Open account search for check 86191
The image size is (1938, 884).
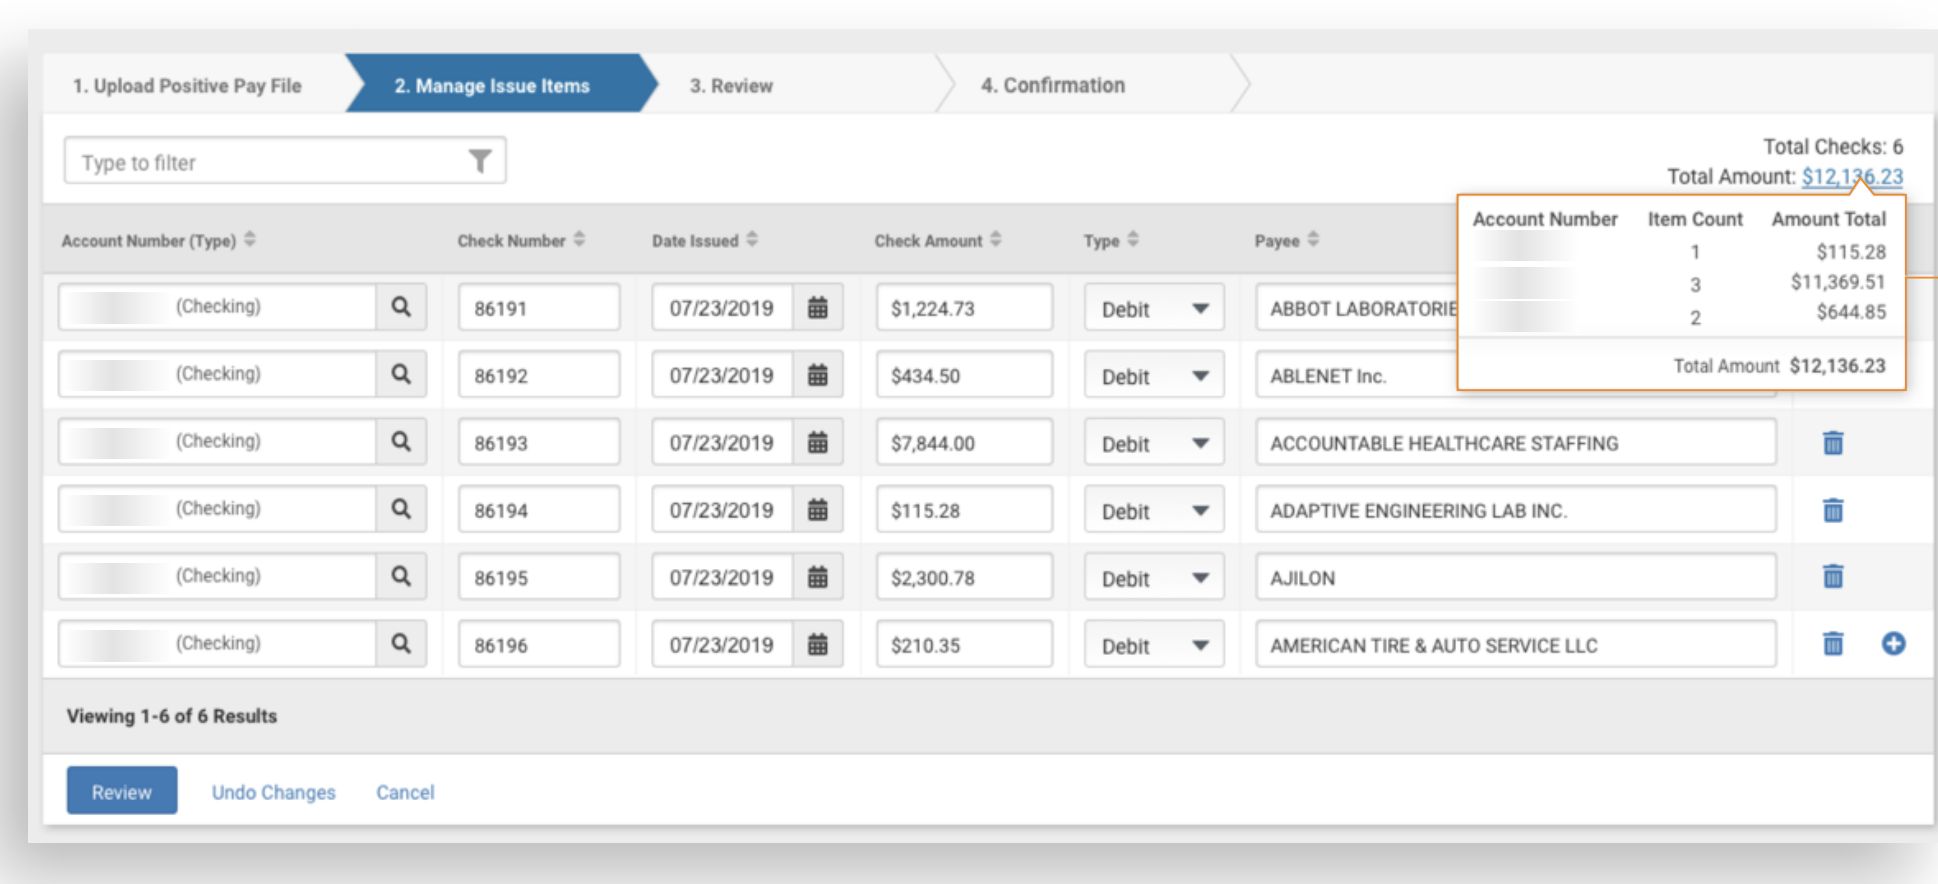[401, 307]
